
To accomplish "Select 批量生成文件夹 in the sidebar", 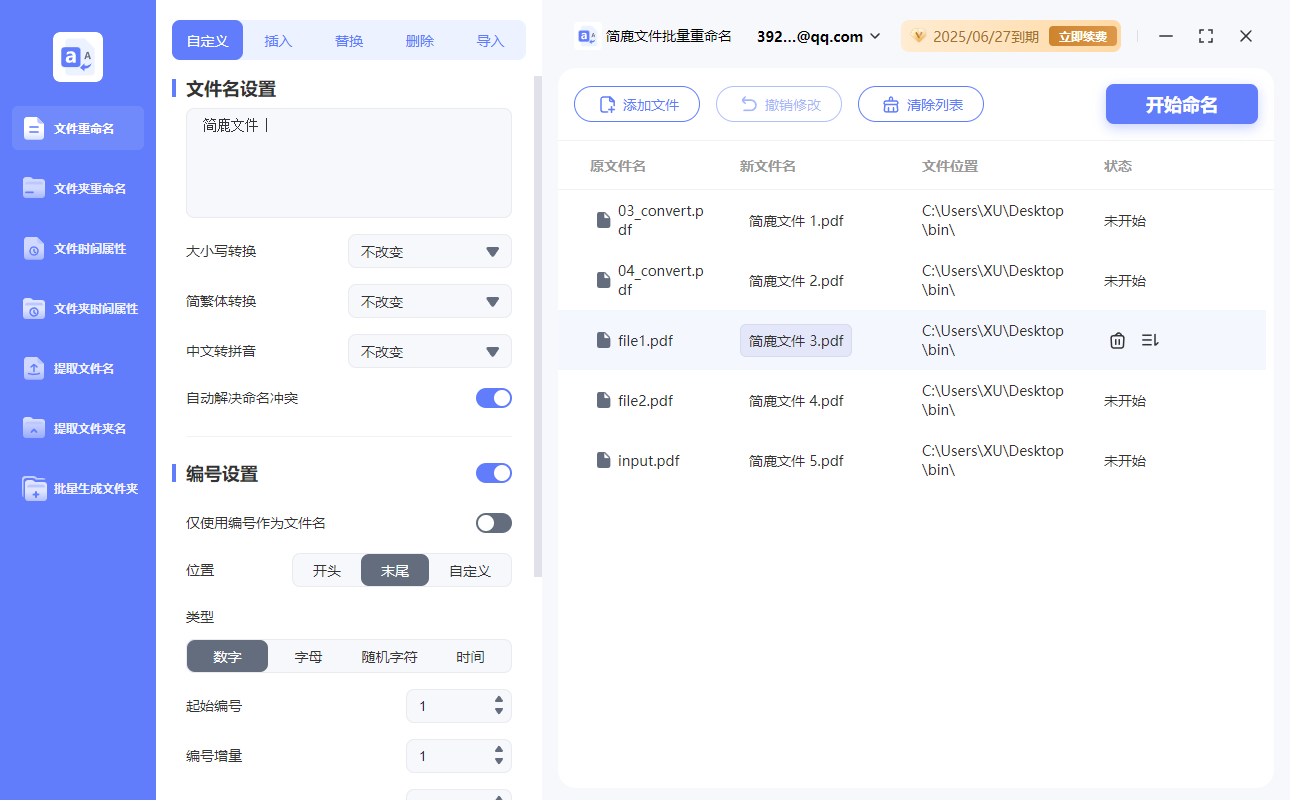I will point(77,488).
